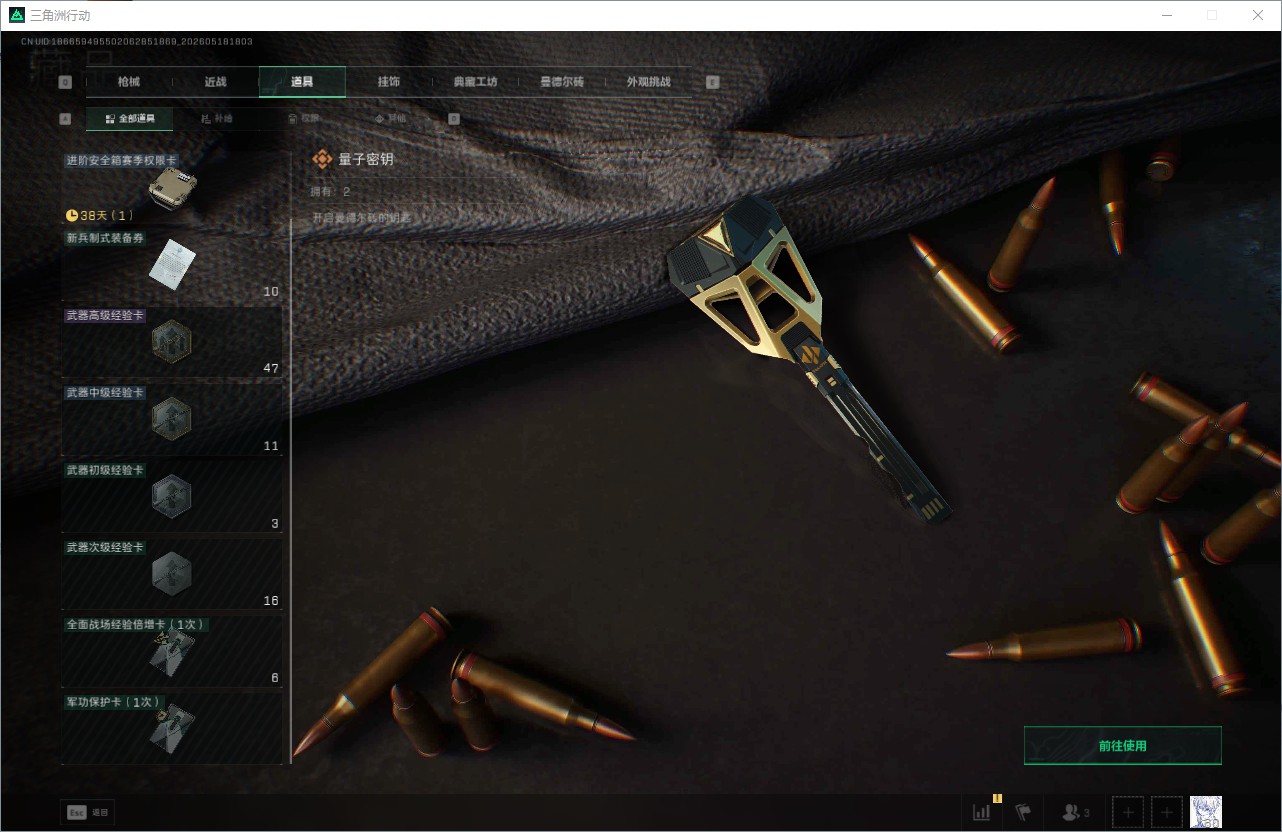The image size is (1282, 832).
Task: Choose the 武器高级经验卡 item
Action: coord(172,343)
